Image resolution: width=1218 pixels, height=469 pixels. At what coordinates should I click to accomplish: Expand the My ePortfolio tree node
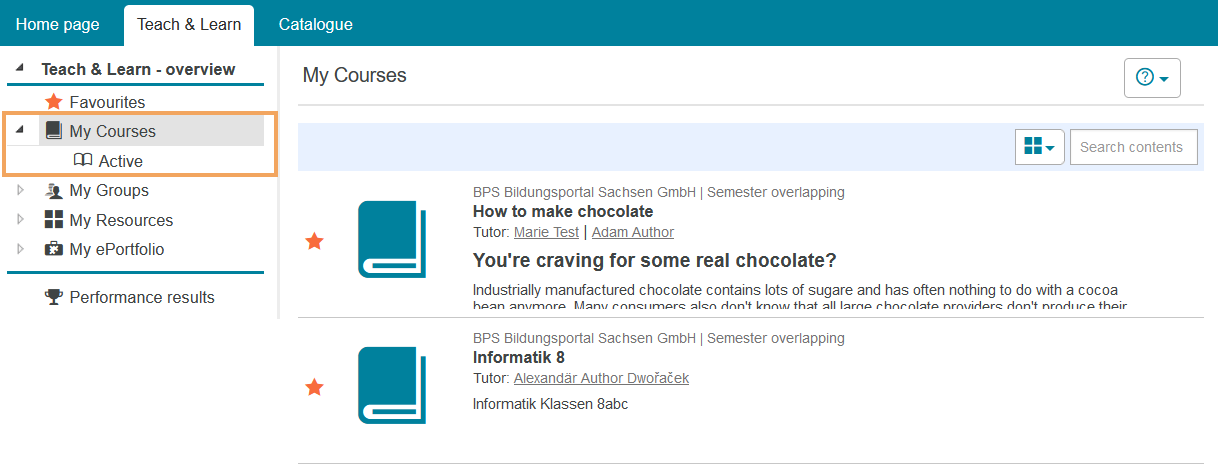click(21, 249)
